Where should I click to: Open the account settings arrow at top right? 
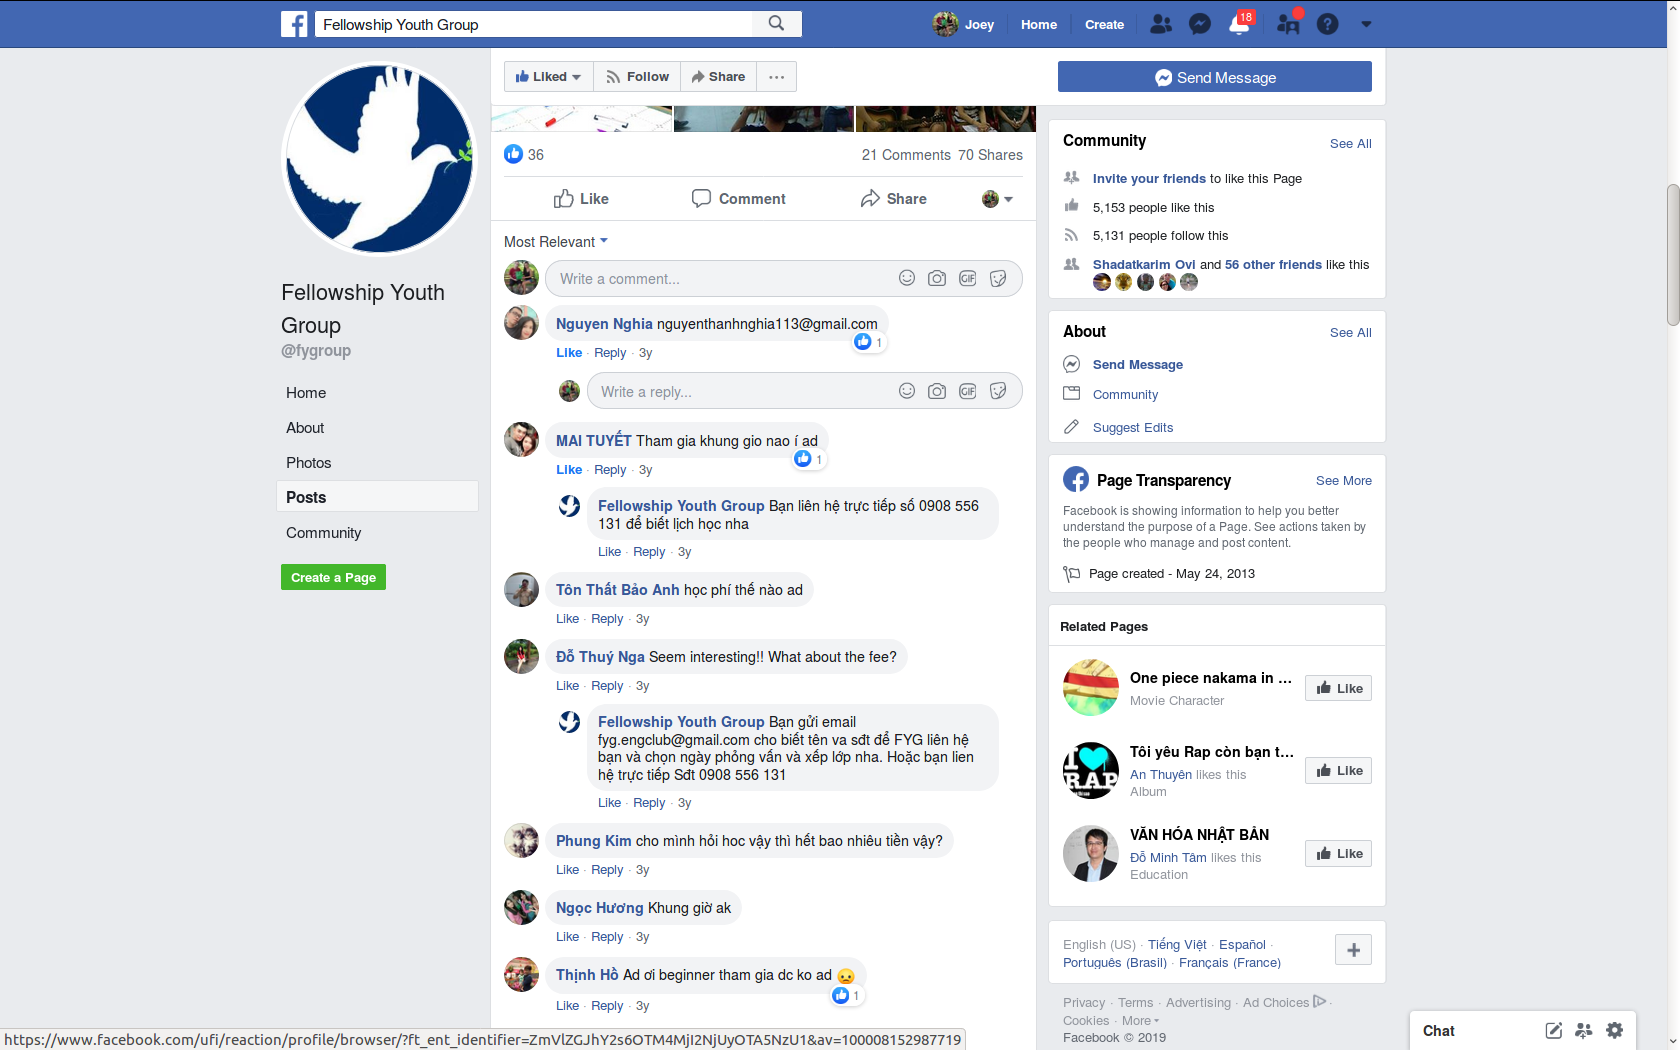pos(1366,23)
